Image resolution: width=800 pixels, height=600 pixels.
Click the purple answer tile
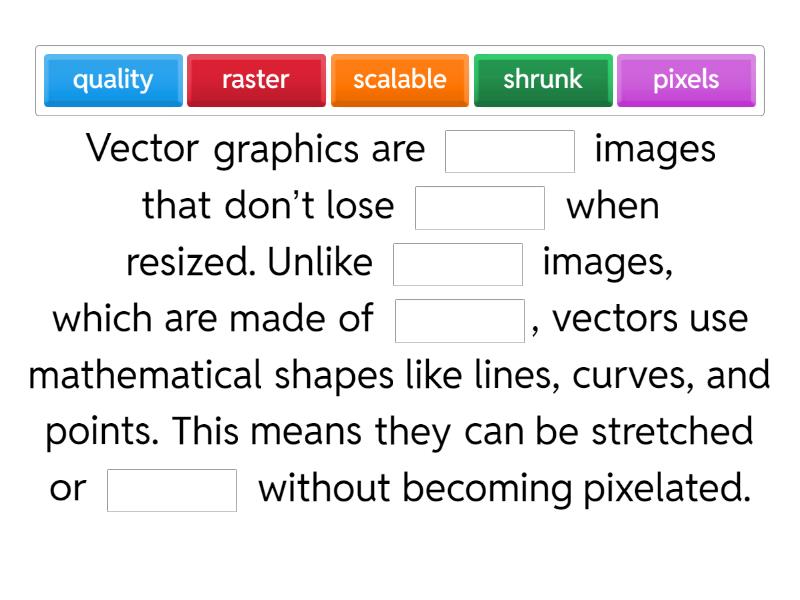[x=686, y=80]
